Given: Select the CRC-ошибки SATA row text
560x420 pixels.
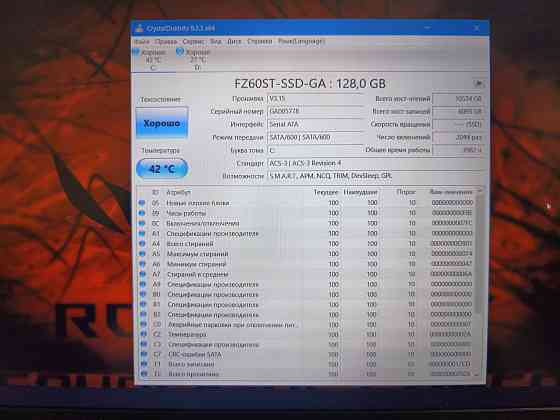Looking at the screenshot, I should (195, 355).
